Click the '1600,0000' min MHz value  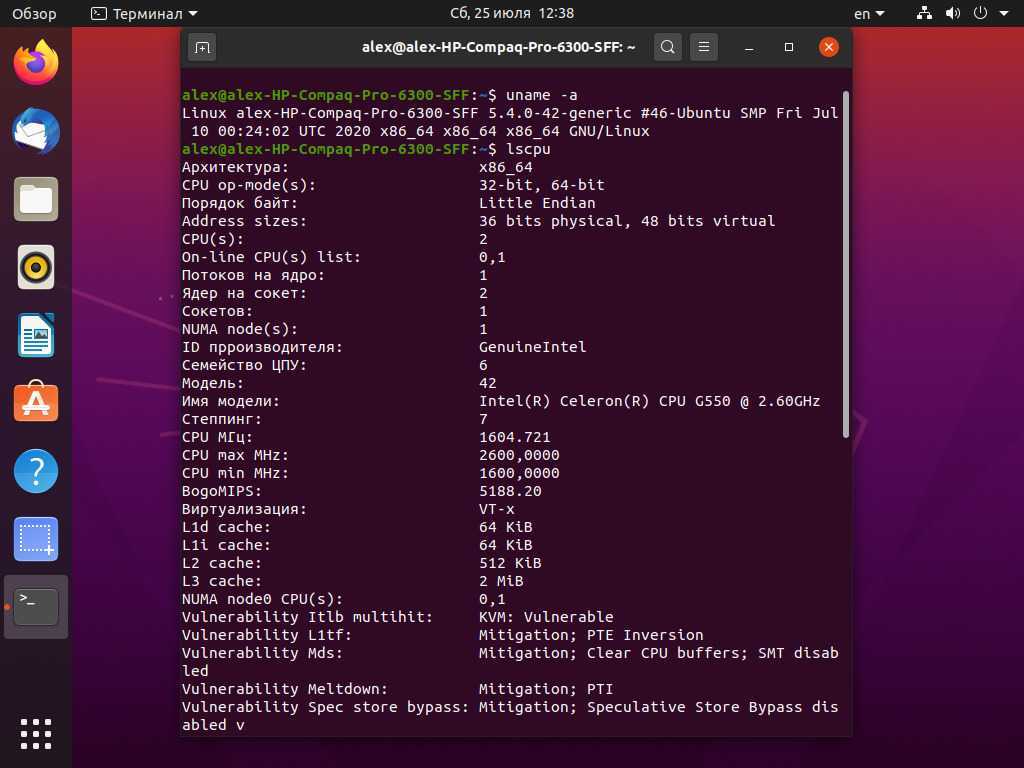coord(519,473)
